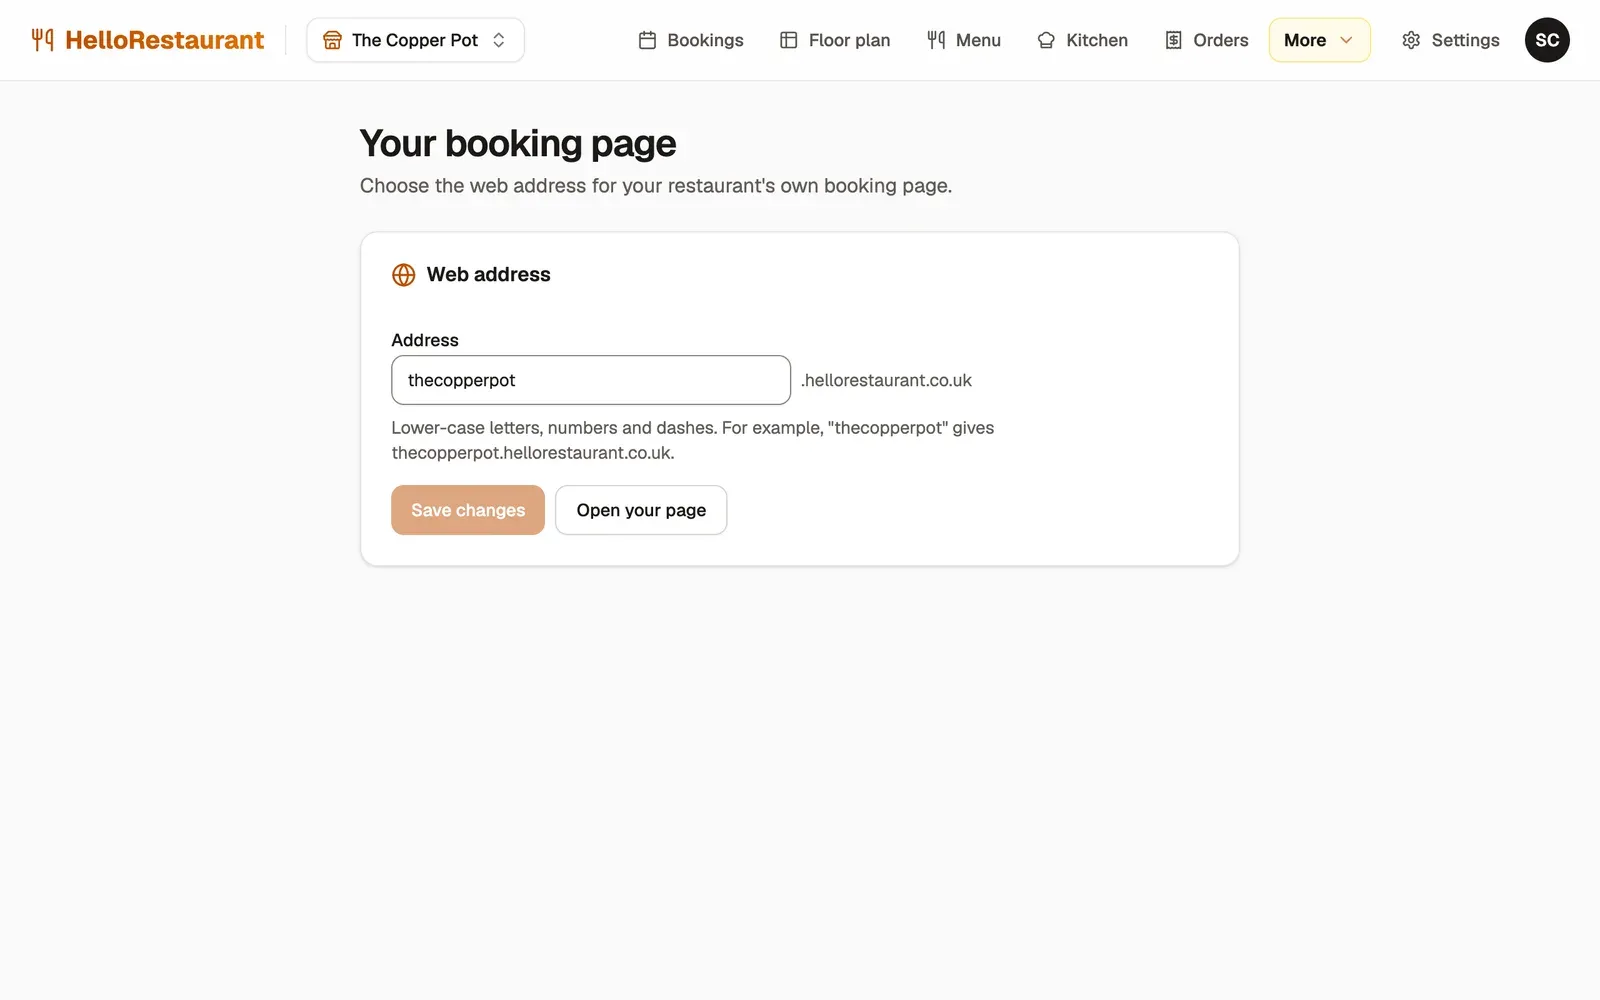Image resolution: width=1600 pixels, height=1000 pixels.
Task: Open the Menu section
Action: click(x=964, y=40)
